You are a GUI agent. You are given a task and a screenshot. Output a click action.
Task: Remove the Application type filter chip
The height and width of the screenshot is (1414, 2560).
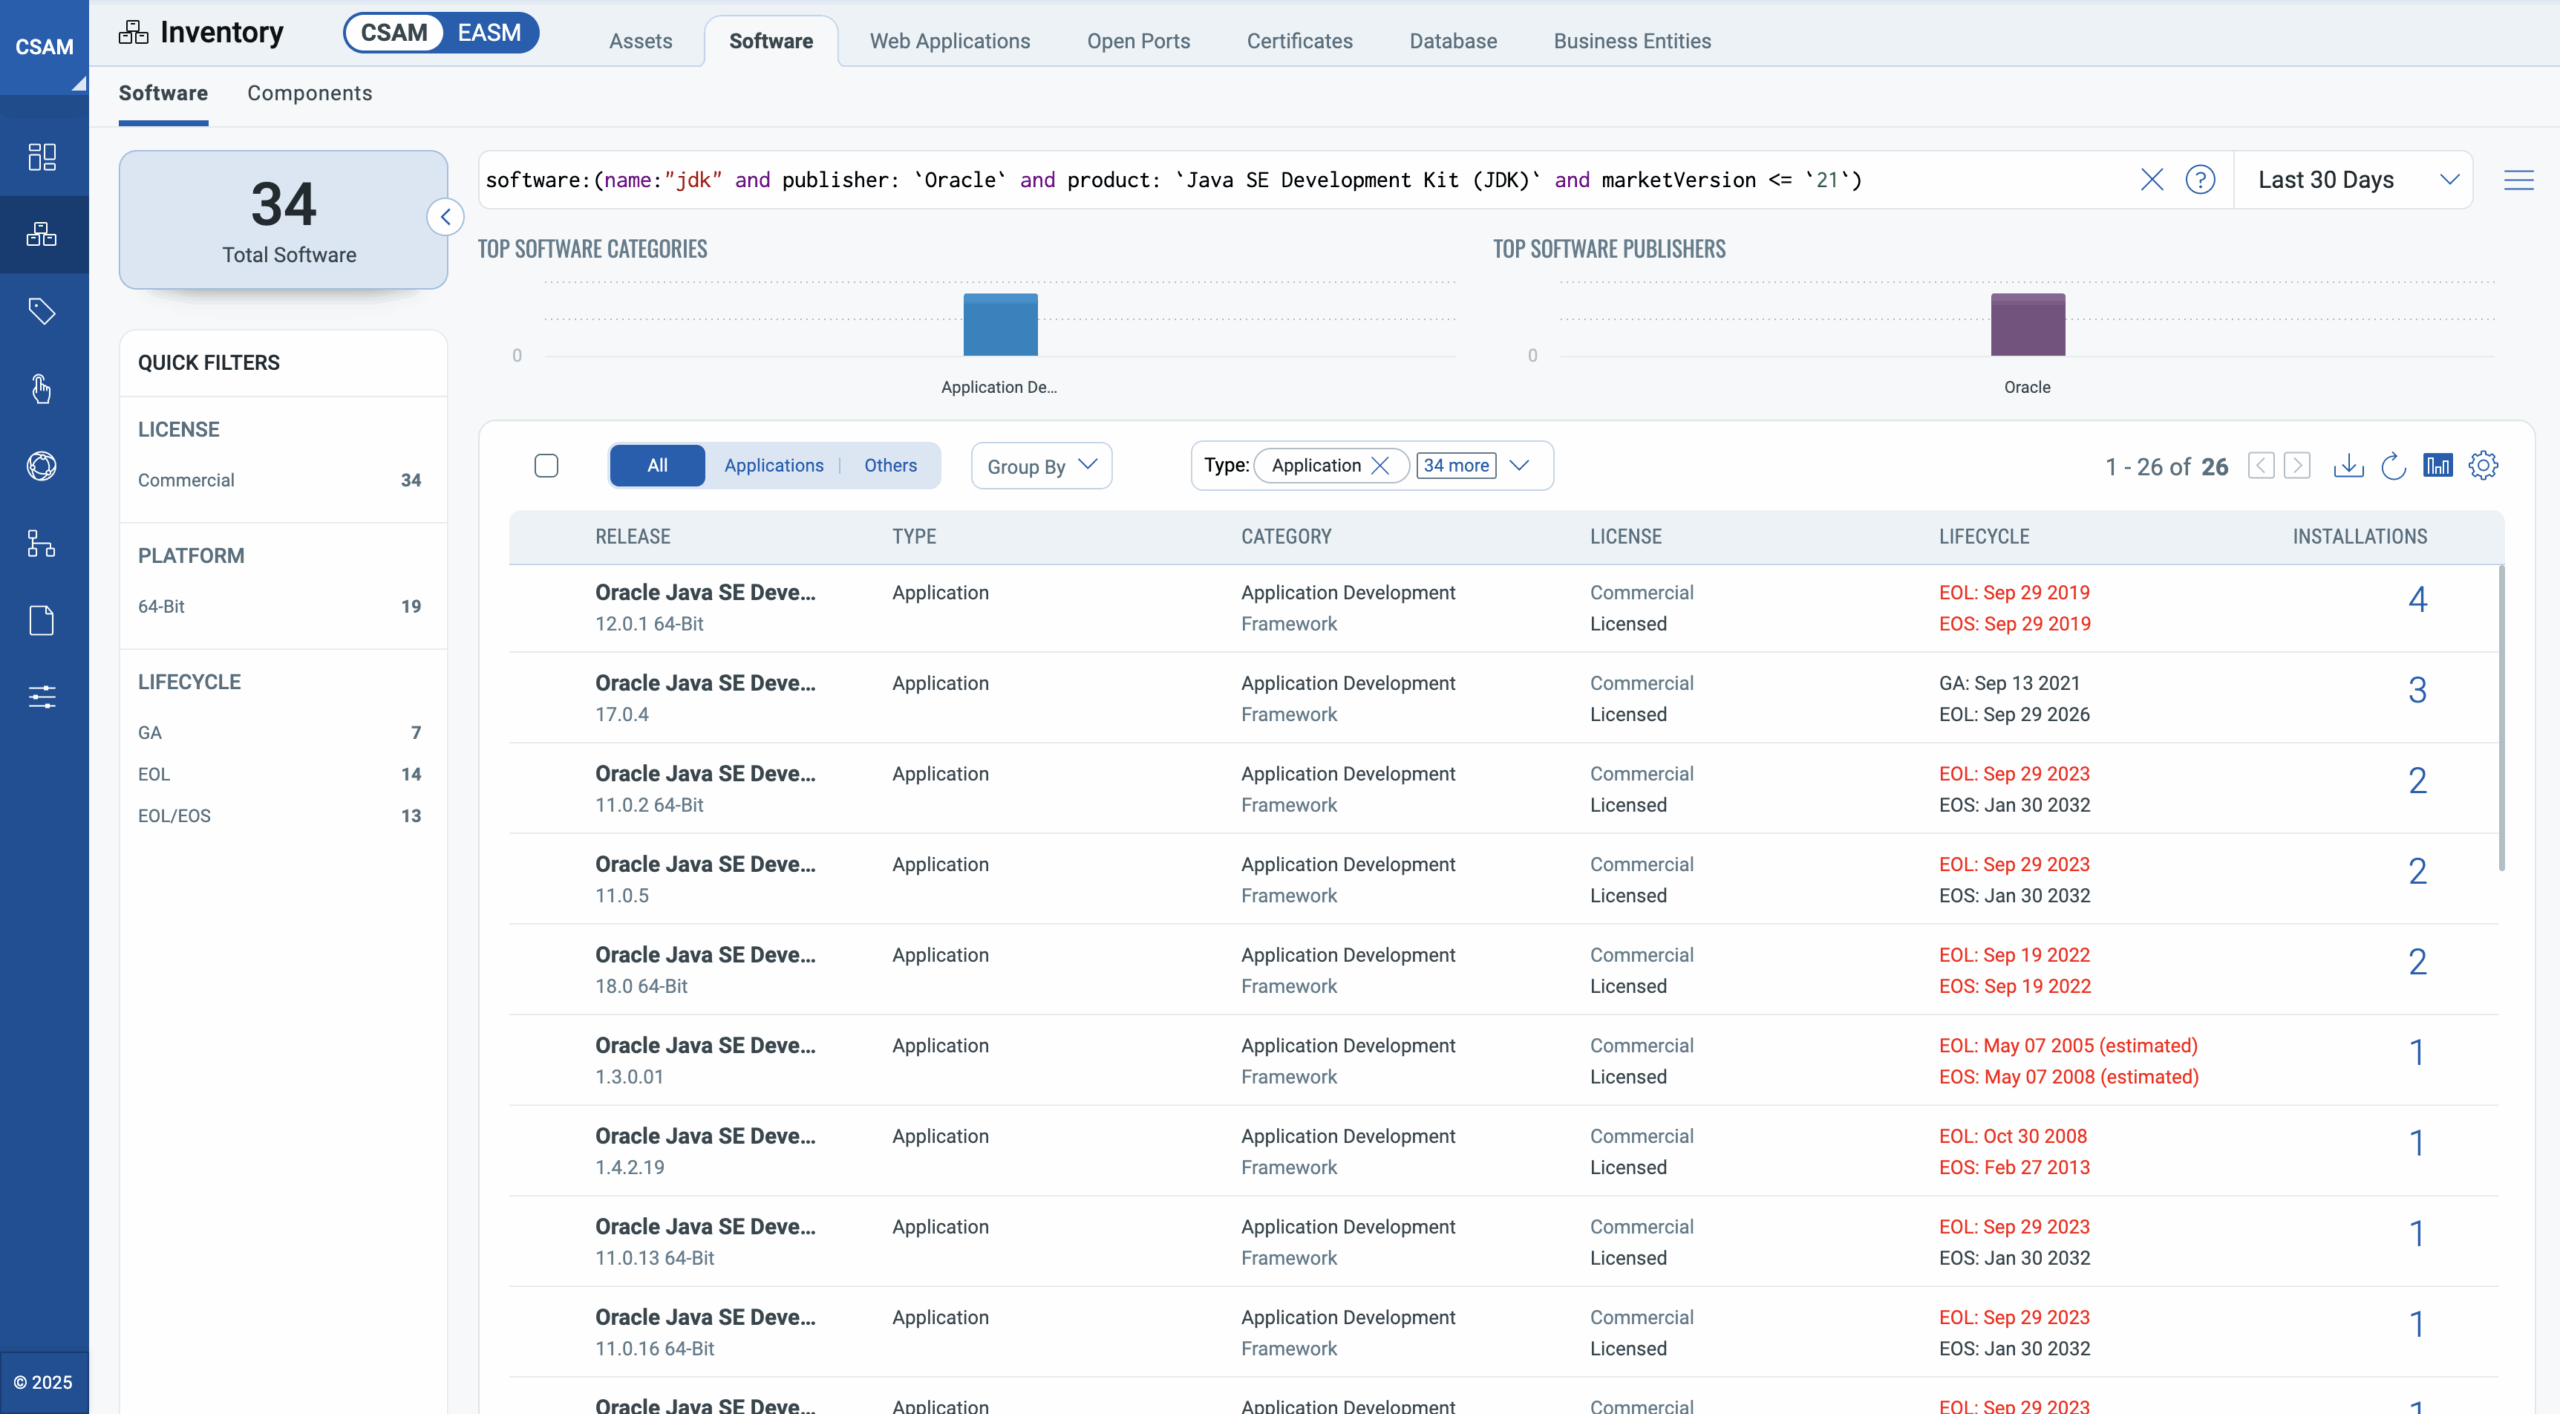(1380, 465)
